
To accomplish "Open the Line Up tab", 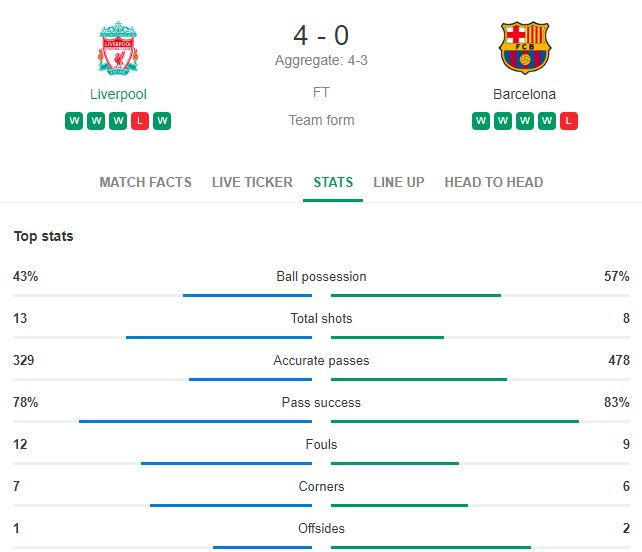I will [x=399, y=182].
